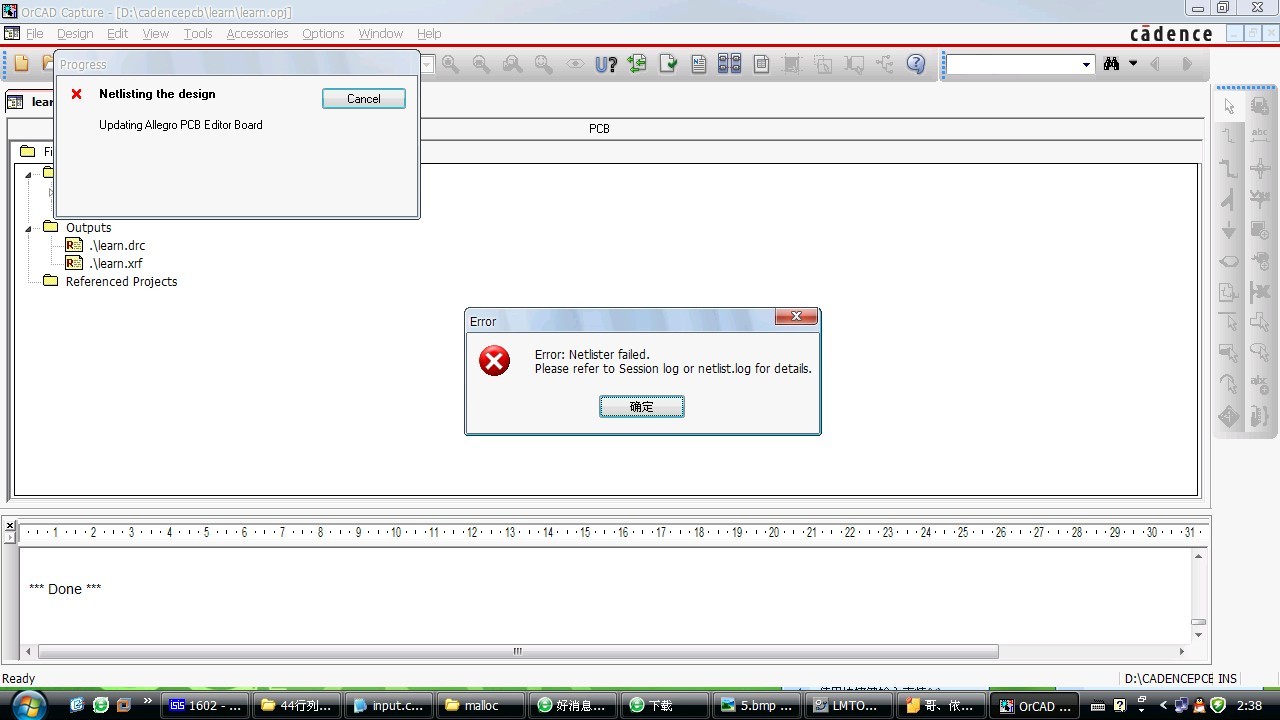The image size is (1280, 720).
Task: Show hidden quick launch icons chevron
Action: 148,701
